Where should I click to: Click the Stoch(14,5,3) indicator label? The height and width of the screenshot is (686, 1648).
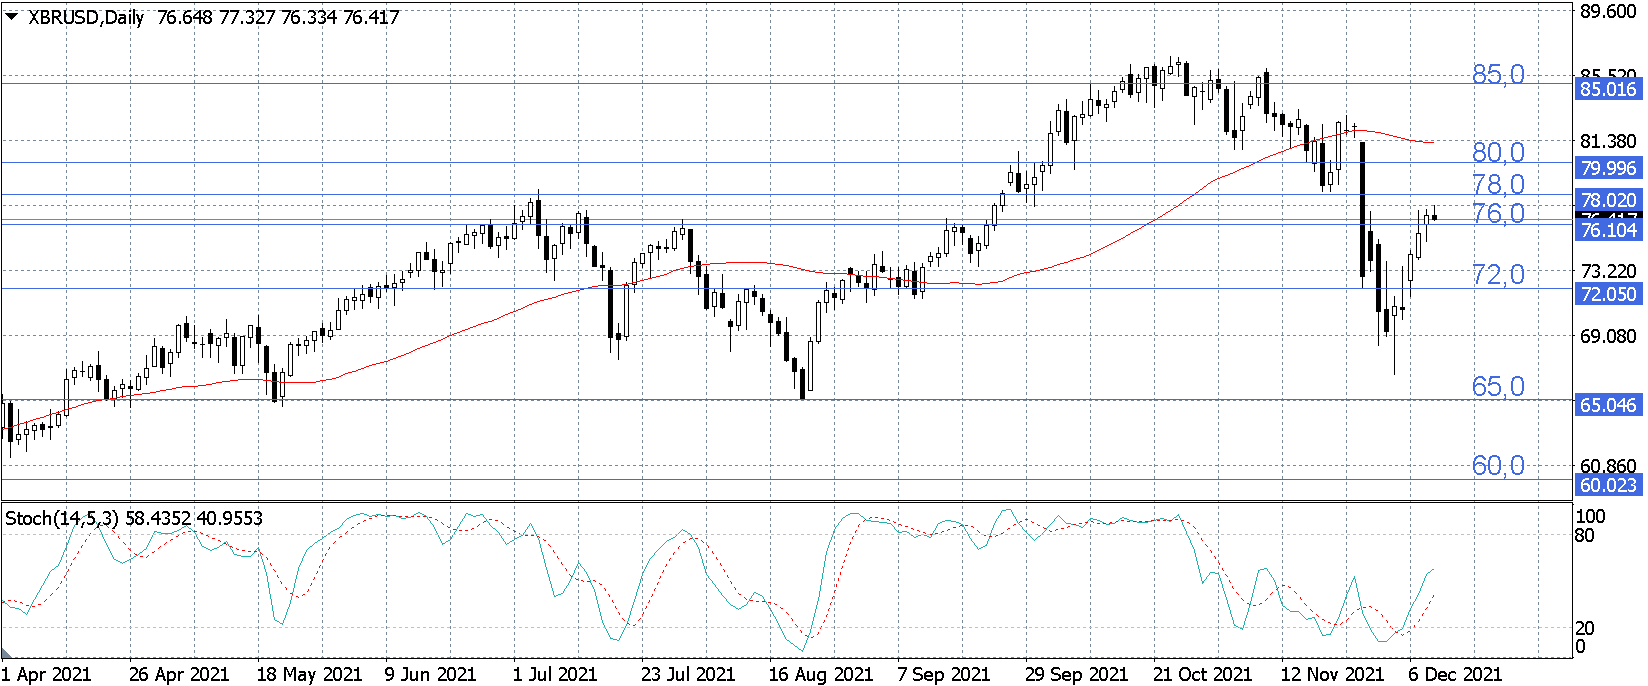pos(62,518)
